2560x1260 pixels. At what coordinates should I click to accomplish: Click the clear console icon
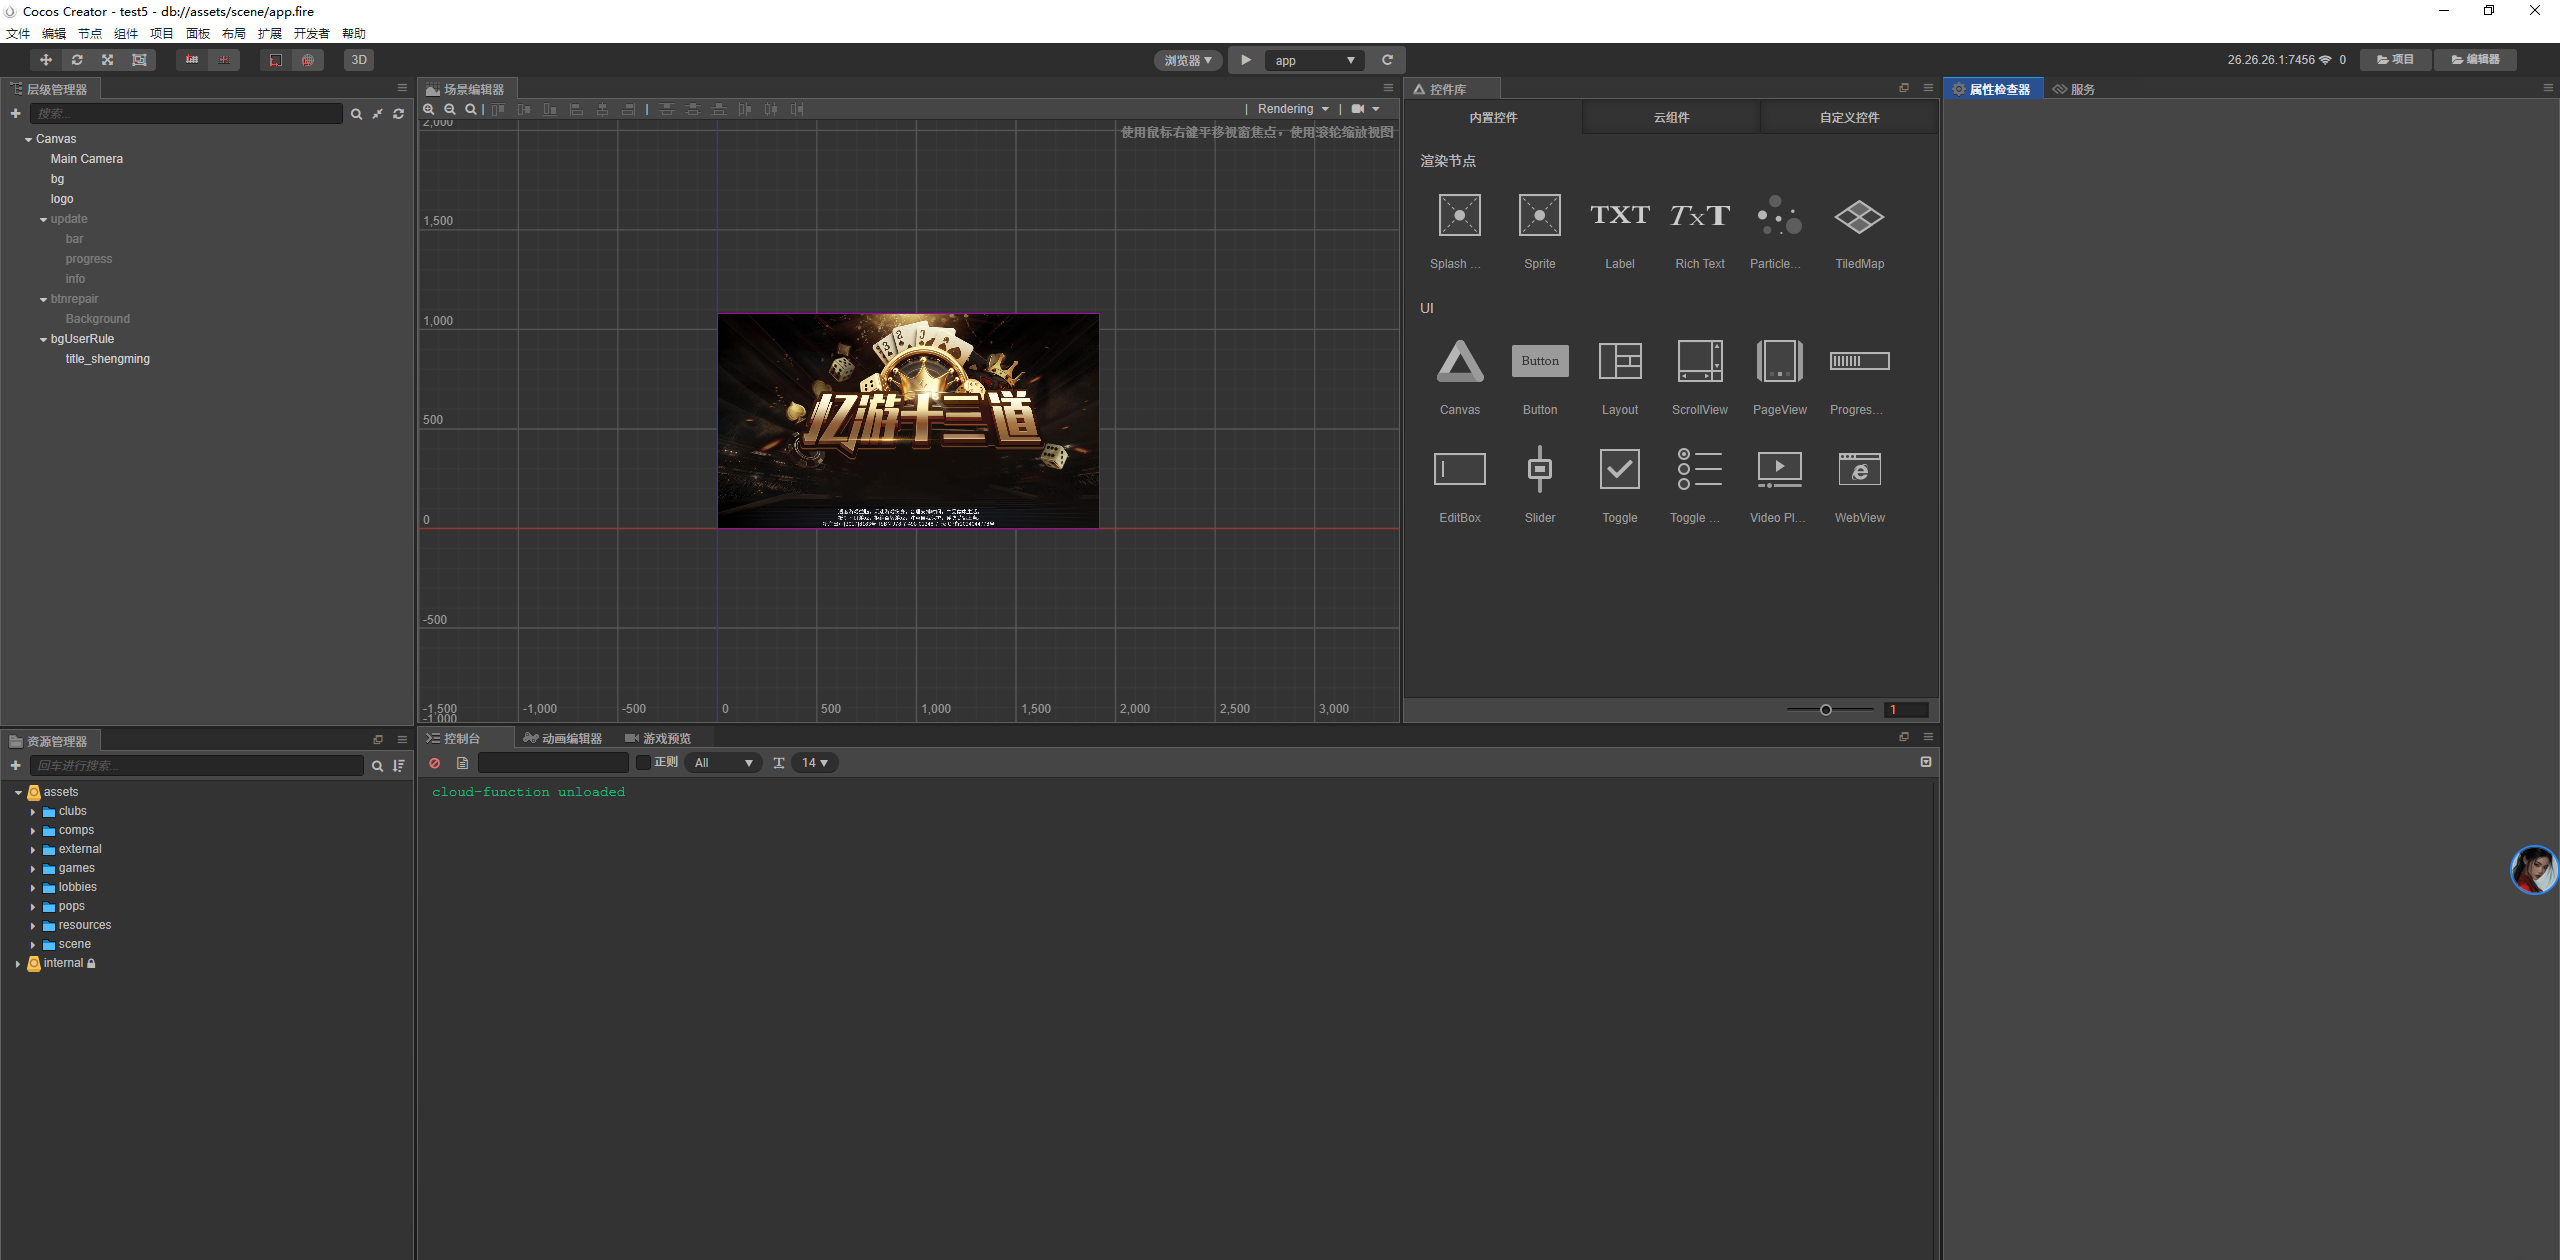coord(435,763)
